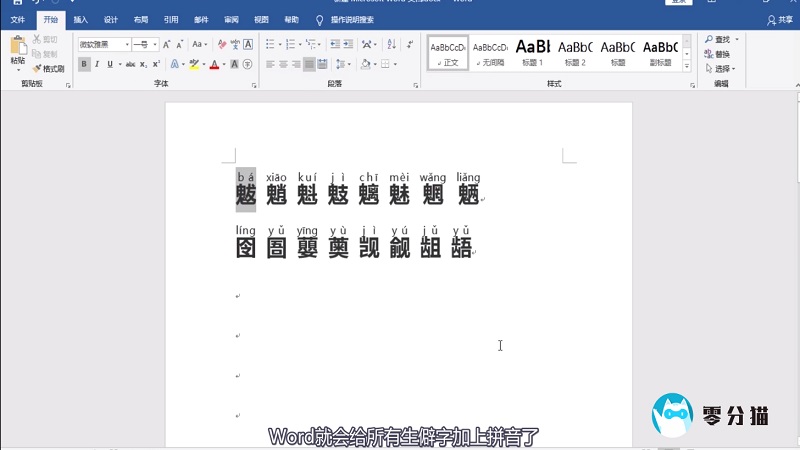Open the font size dropdown (一号)
This screenshot has width=800, height=450.
point(155,44)
